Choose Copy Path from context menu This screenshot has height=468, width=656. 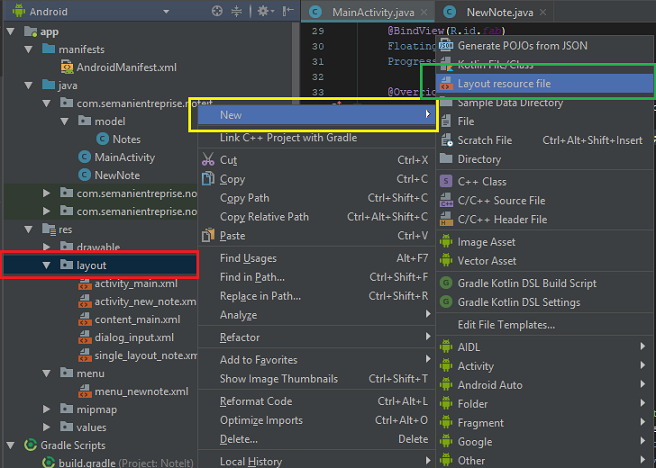coord(316,198)
